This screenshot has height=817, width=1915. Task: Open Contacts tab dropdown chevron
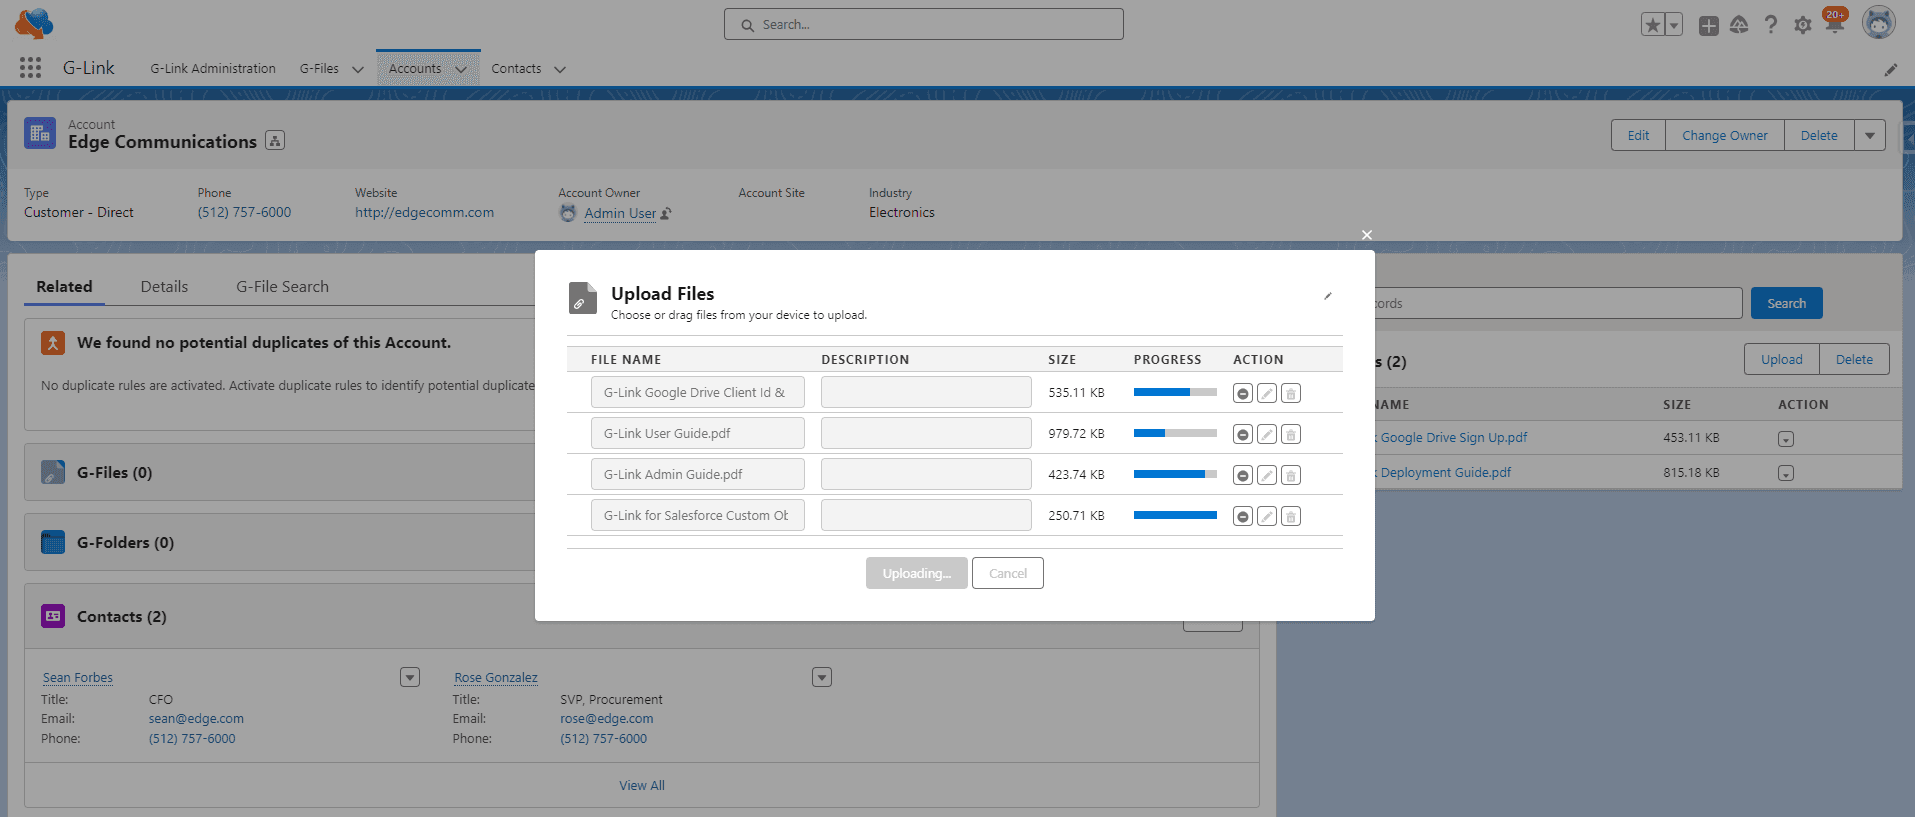[x=560, y=70]
